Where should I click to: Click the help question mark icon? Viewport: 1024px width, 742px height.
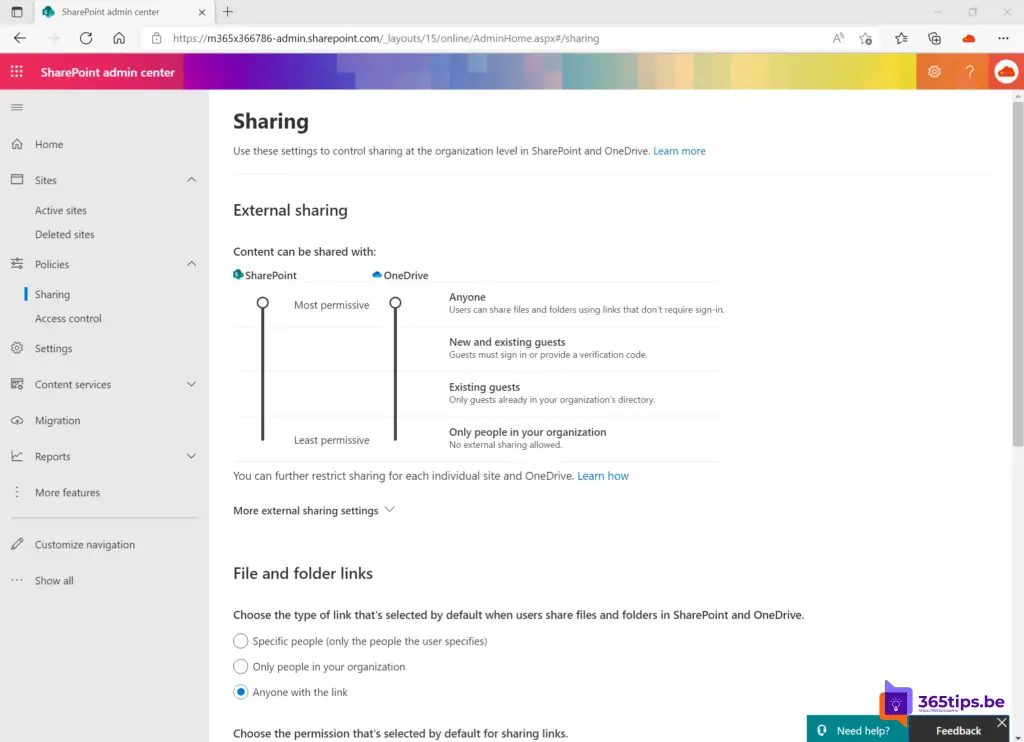click(969, 72)
